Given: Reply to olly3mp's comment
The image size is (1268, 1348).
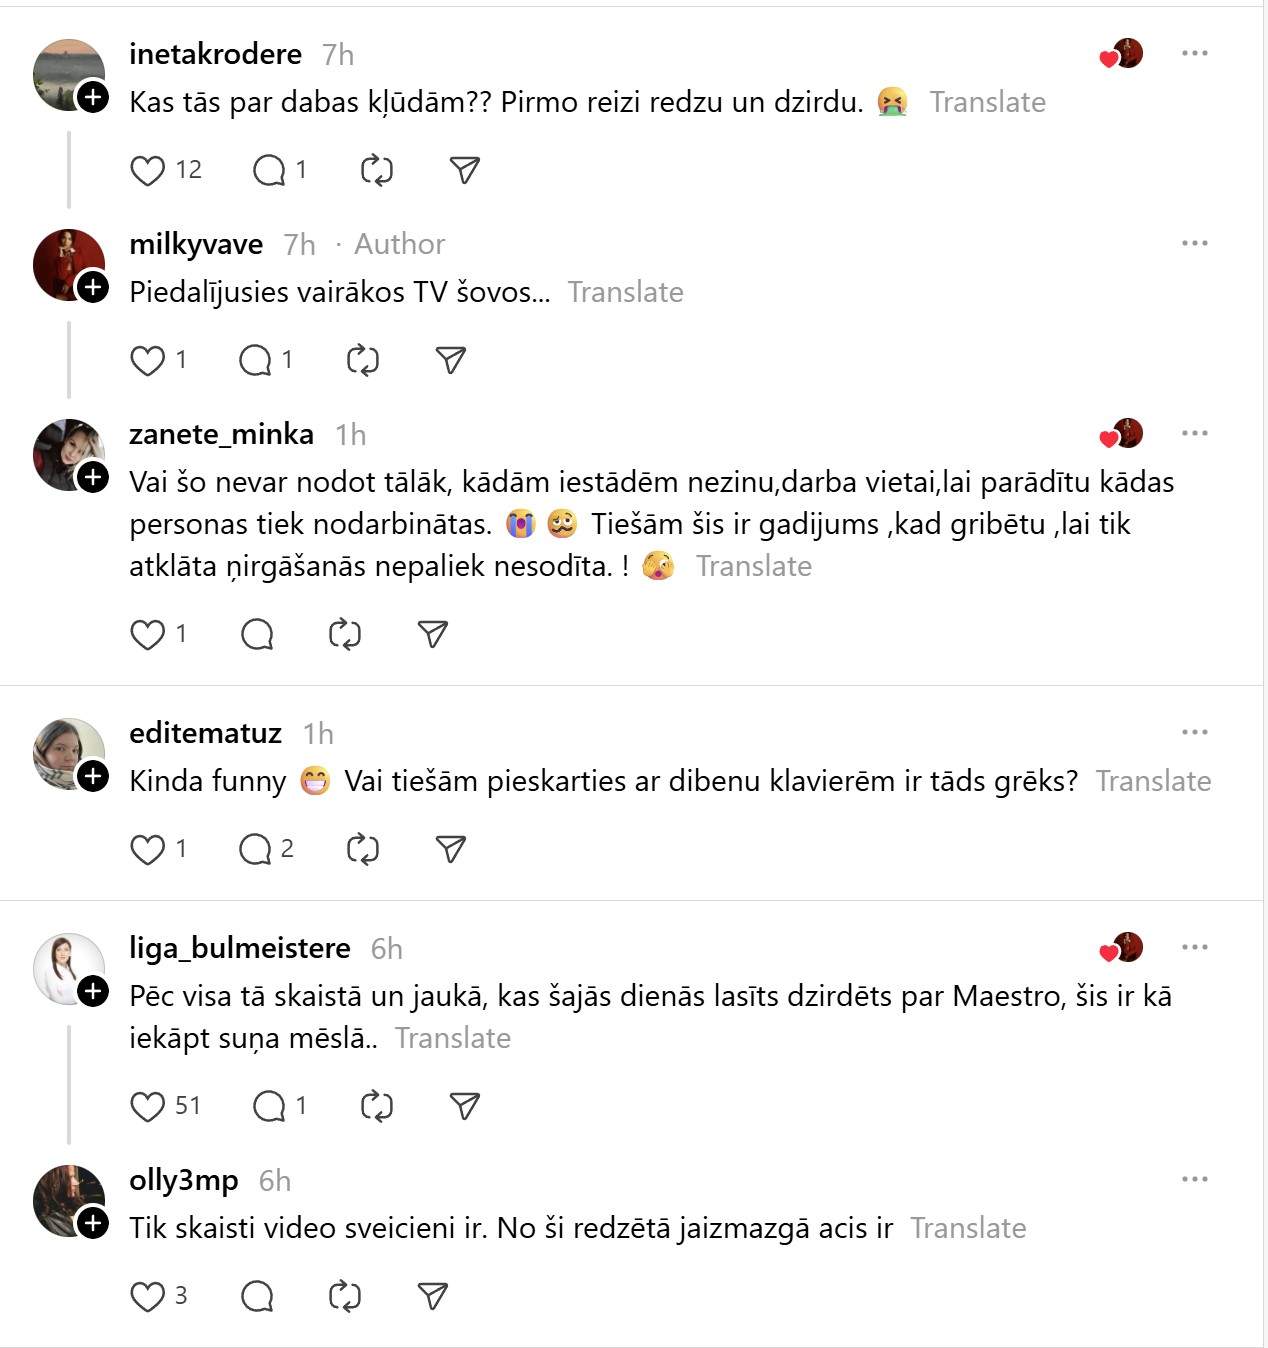Looking at the screenshot, I should [257, 1297].
